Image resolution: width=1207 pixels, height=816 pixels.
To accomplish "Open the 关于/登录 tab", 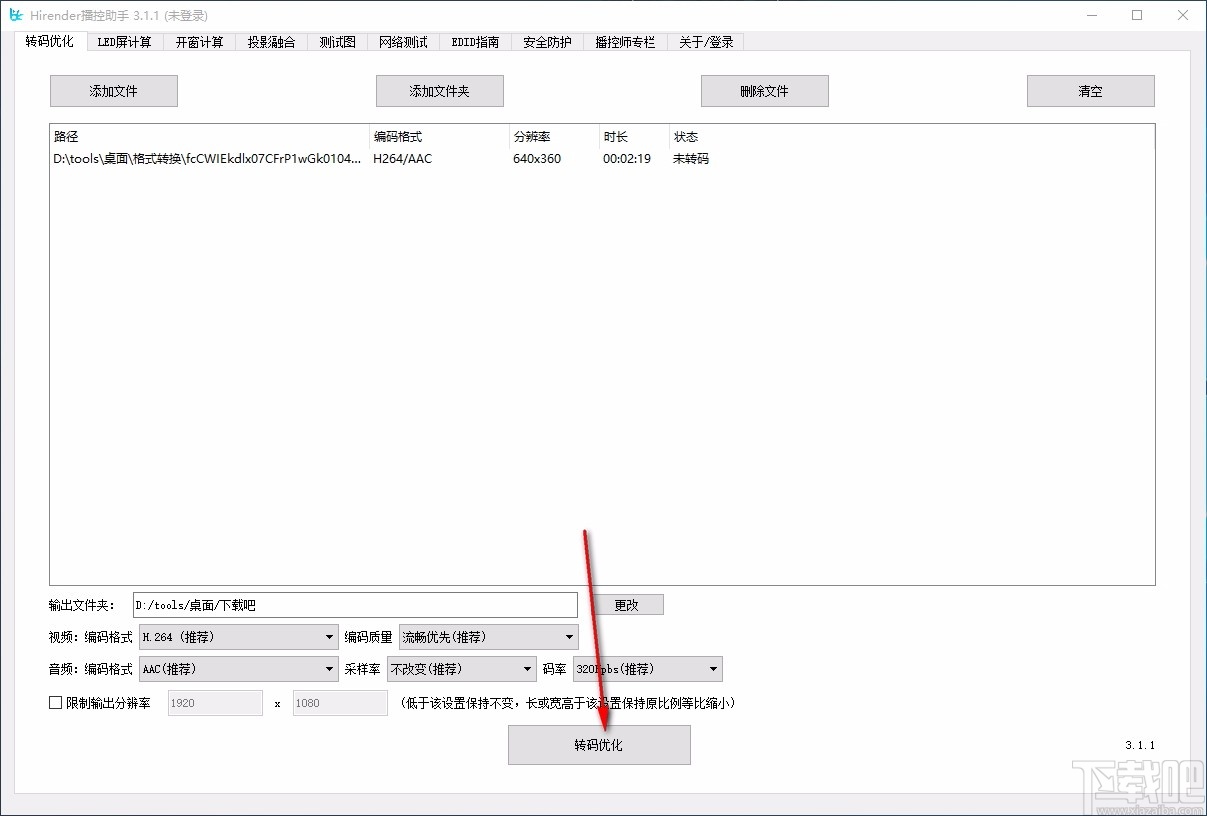I will 705,41.
